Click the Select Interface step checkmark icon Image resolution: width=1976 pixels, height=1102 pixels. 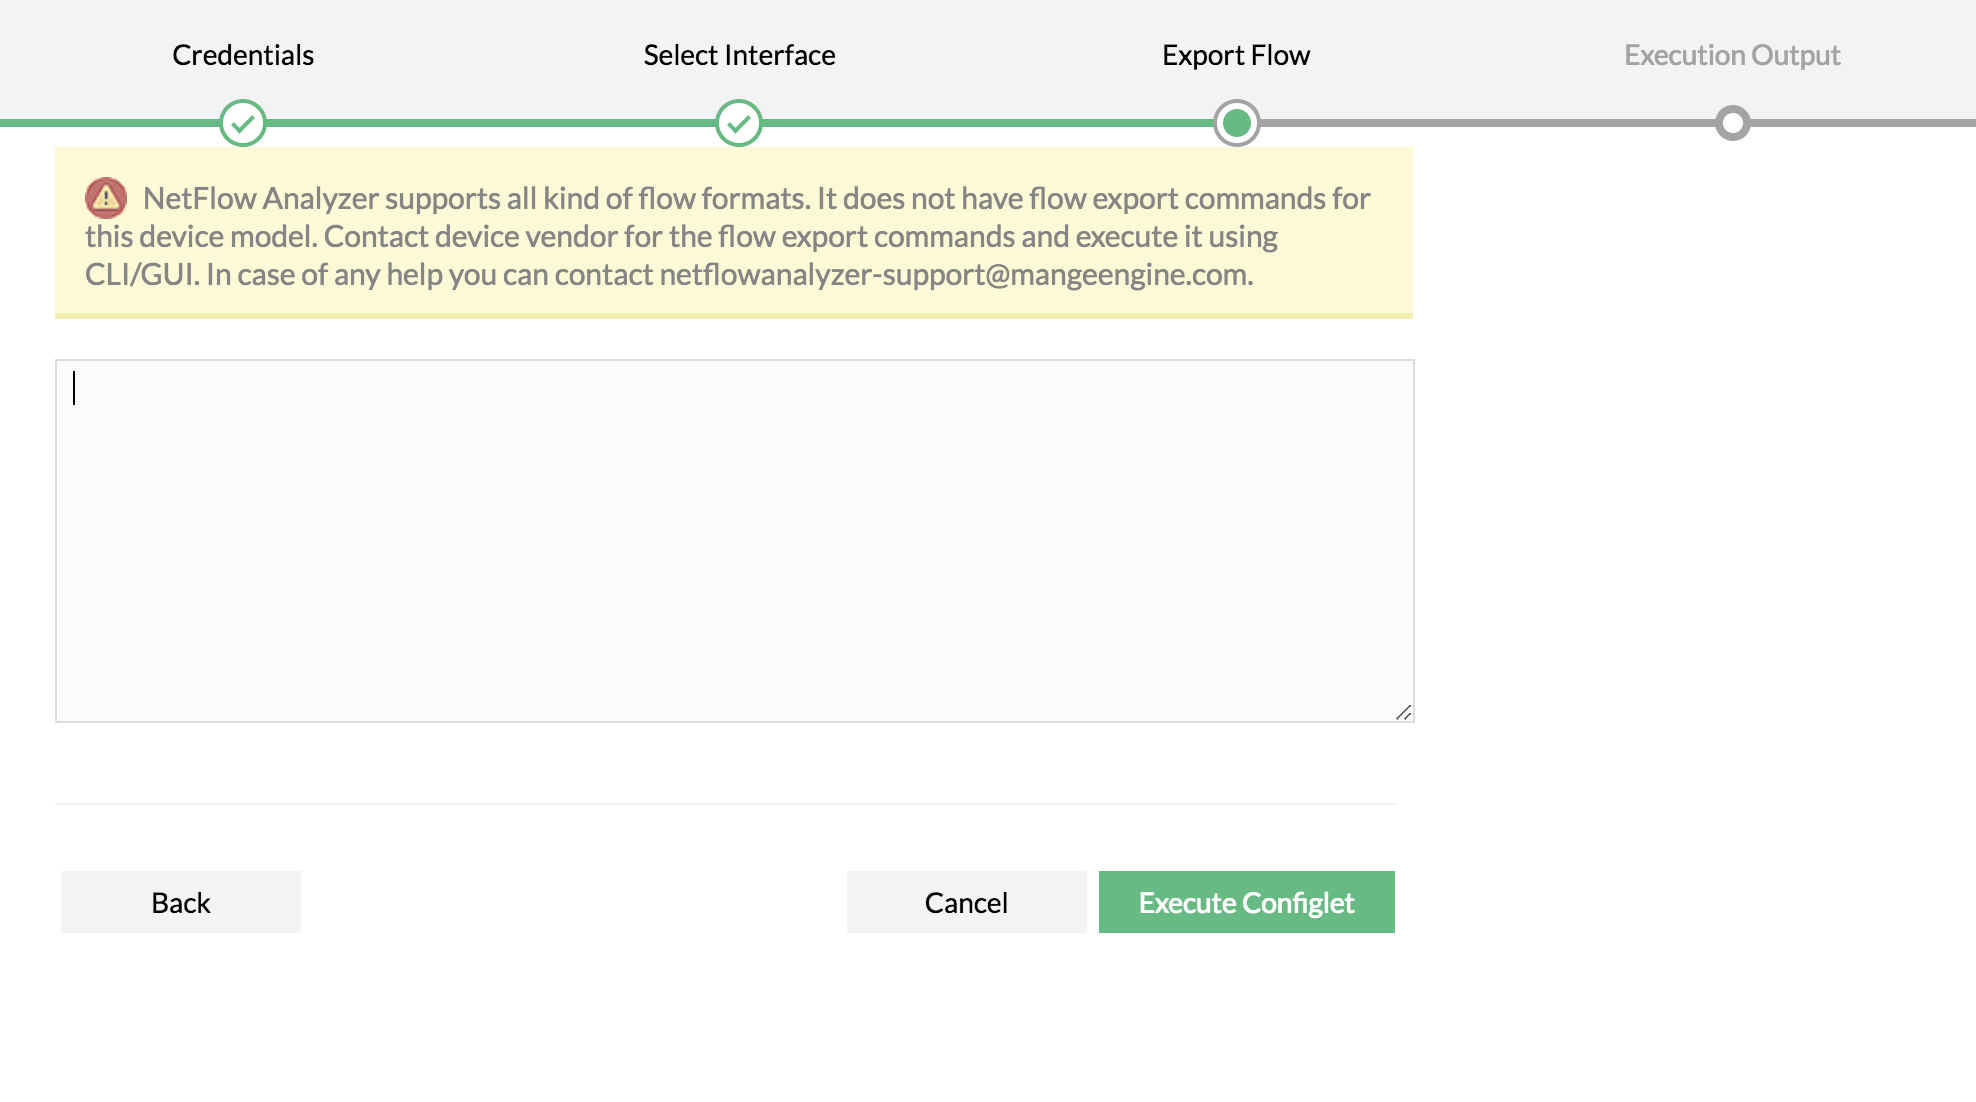click(x=739, y=123)
